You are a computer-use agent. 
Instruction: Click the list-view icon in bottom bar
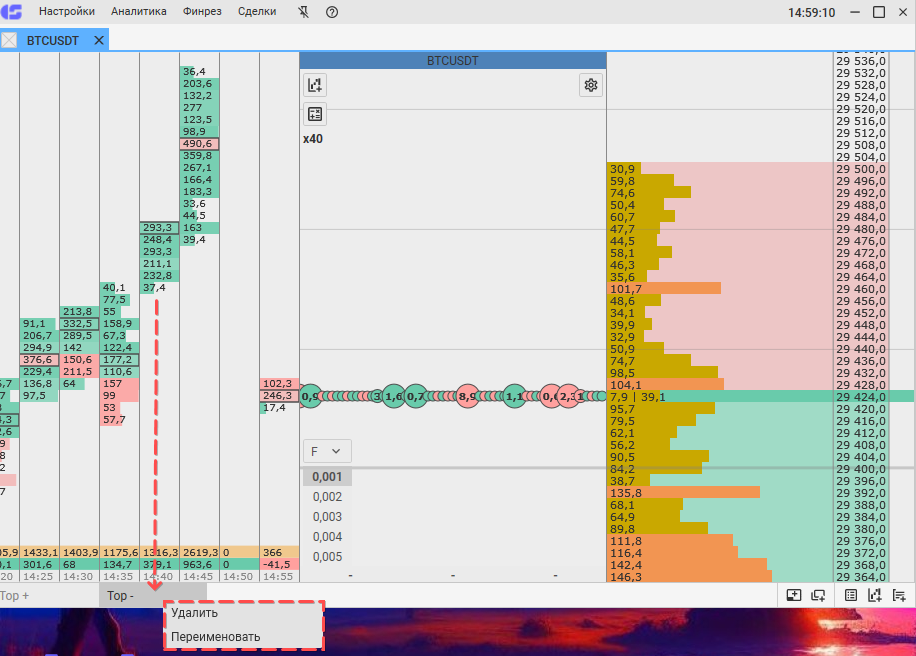tap(851, 595)
